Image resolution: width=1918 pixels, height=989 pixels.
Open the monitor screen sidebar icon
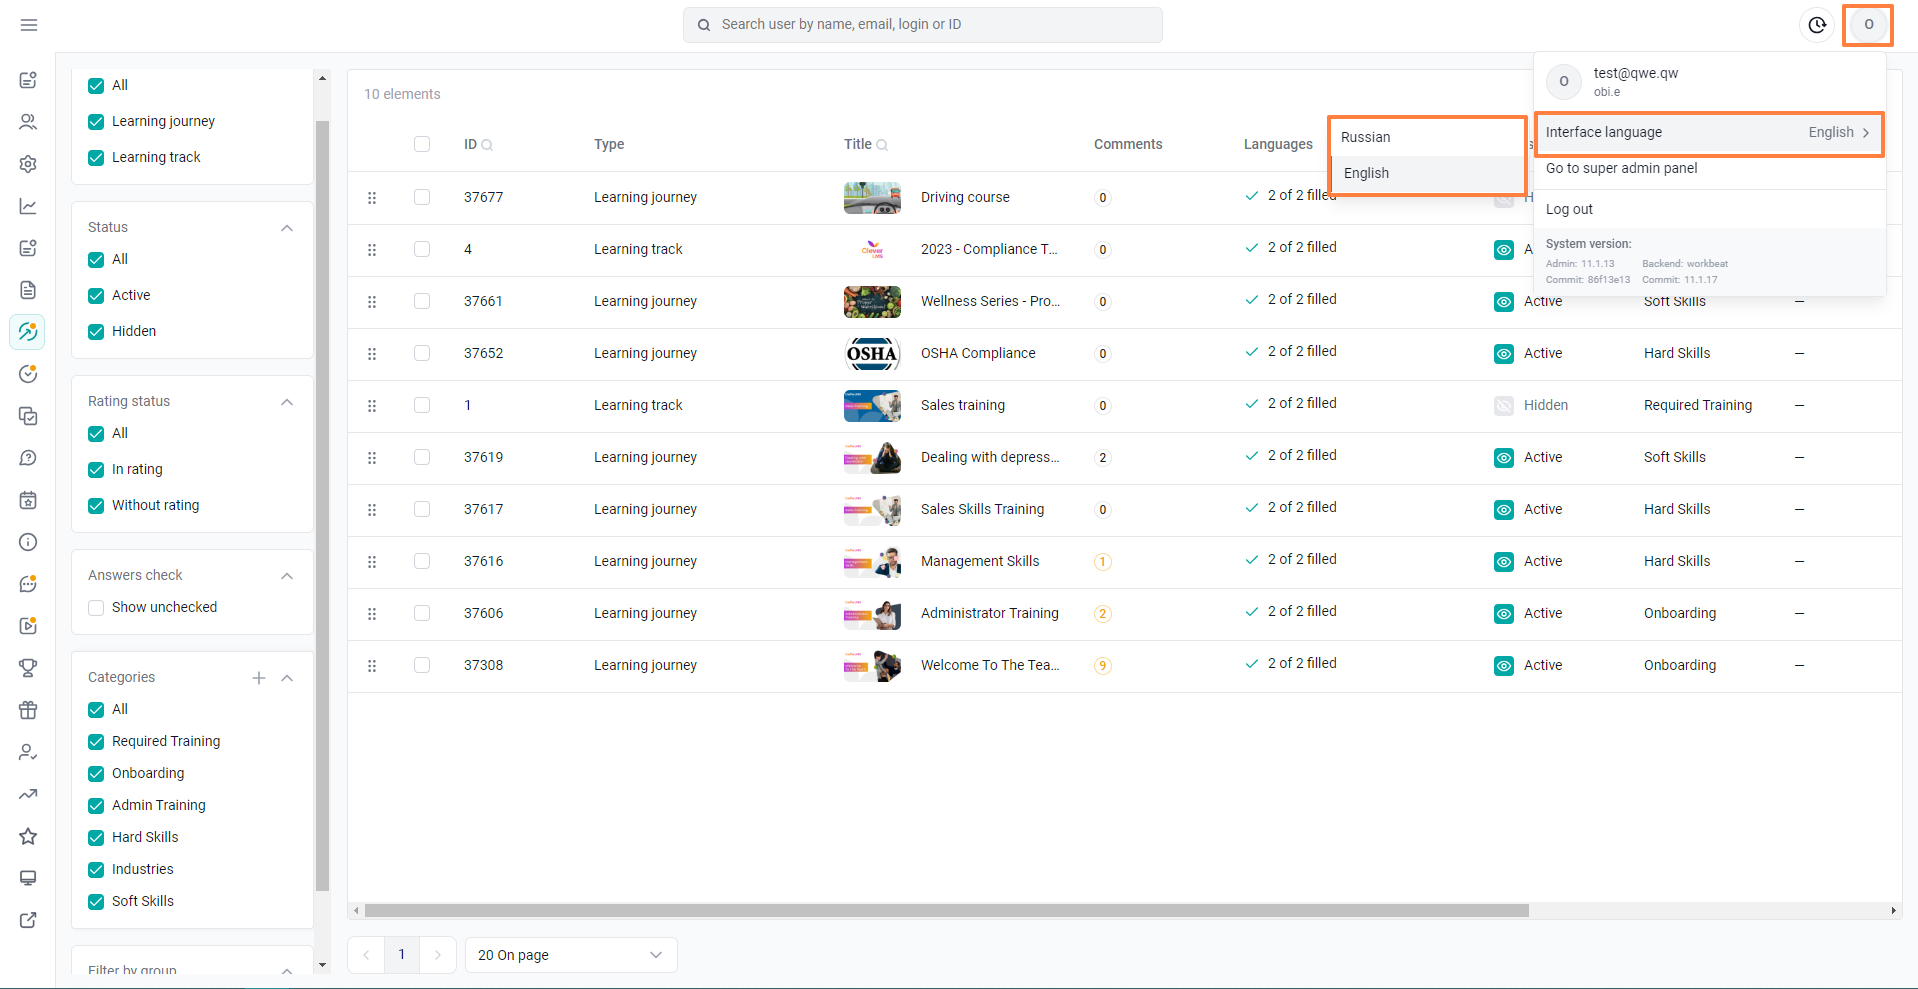[28, 878]
